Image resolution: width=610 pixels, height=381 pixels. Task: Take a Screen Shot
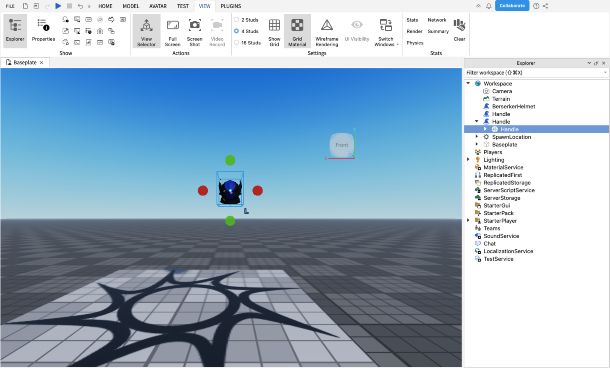tap(195, 32)
